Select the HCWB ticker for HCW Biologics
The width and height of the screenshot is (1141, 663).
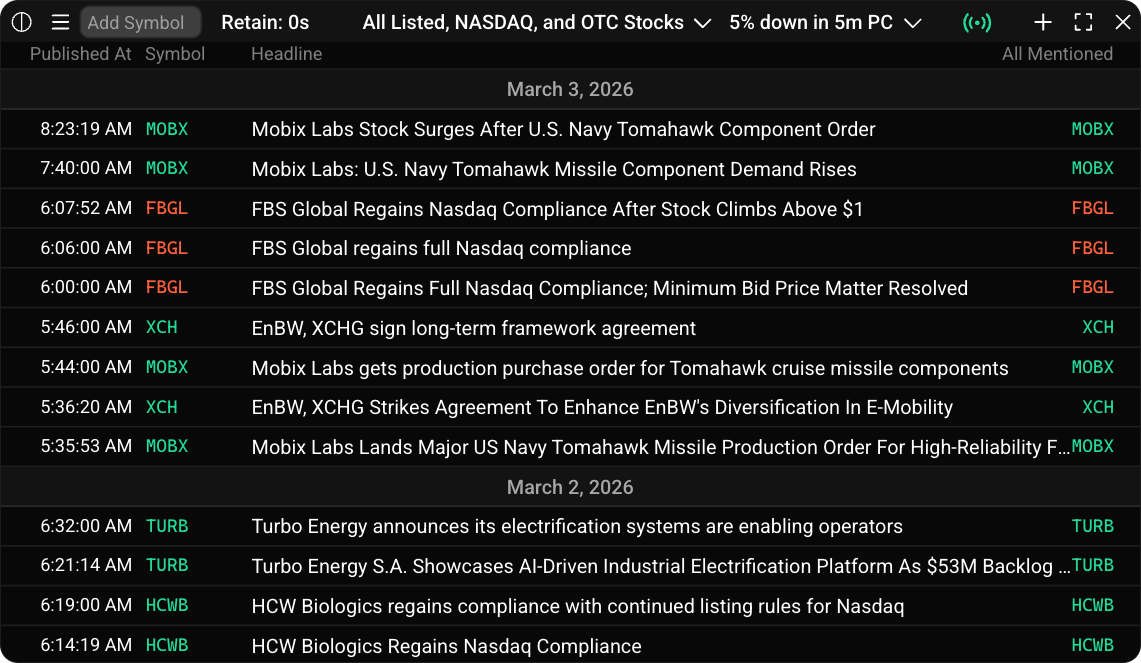click(166, 604)
